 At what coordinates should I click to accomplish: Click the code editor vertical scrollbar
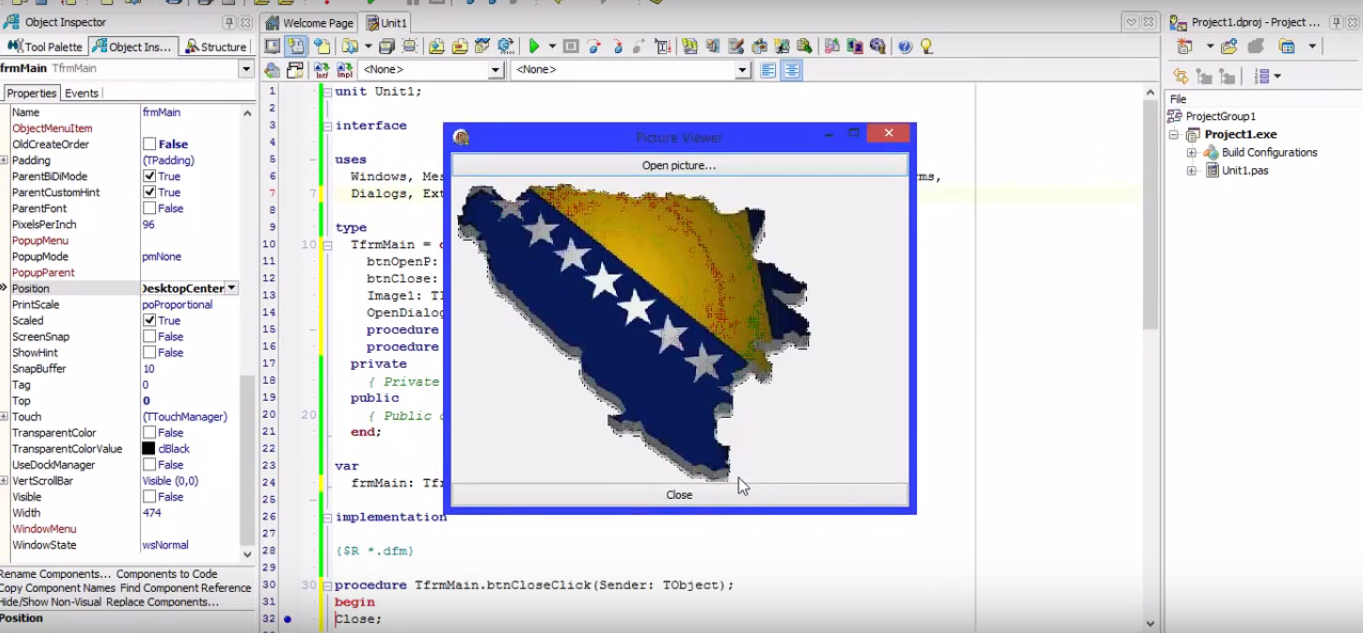click(x=1150, y=357)
